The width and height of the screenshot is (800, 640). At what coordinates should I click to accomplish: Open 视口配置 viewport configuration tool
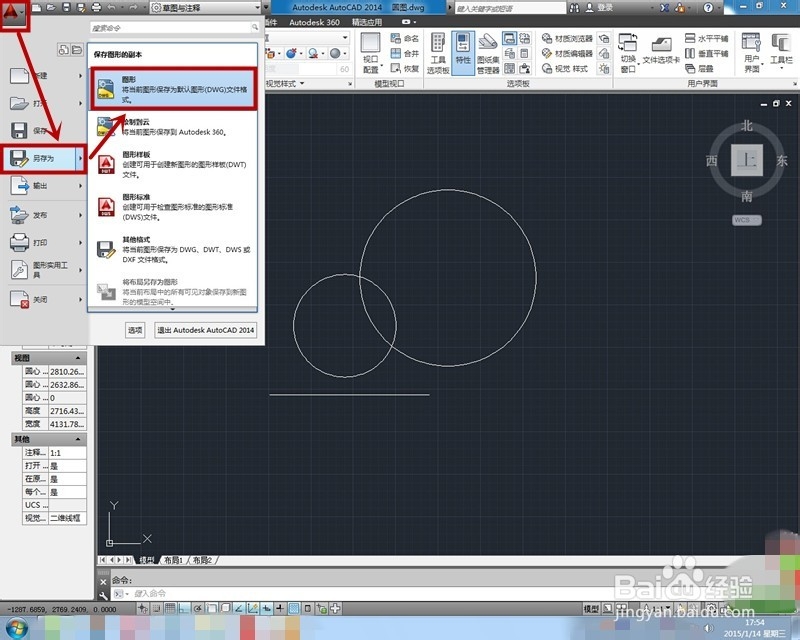coord(371,53)
